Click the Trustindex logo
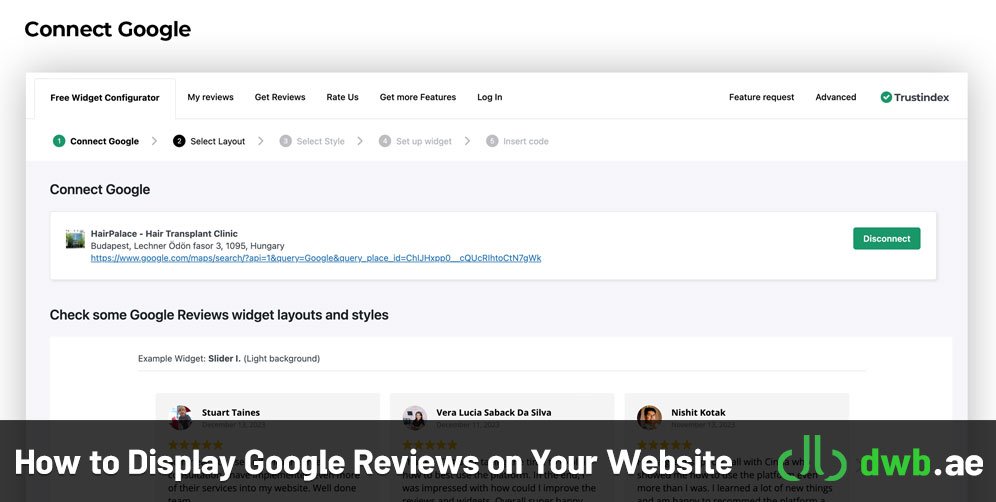The height and width of the screenshot is (502, 996). [x=915, y=97]
